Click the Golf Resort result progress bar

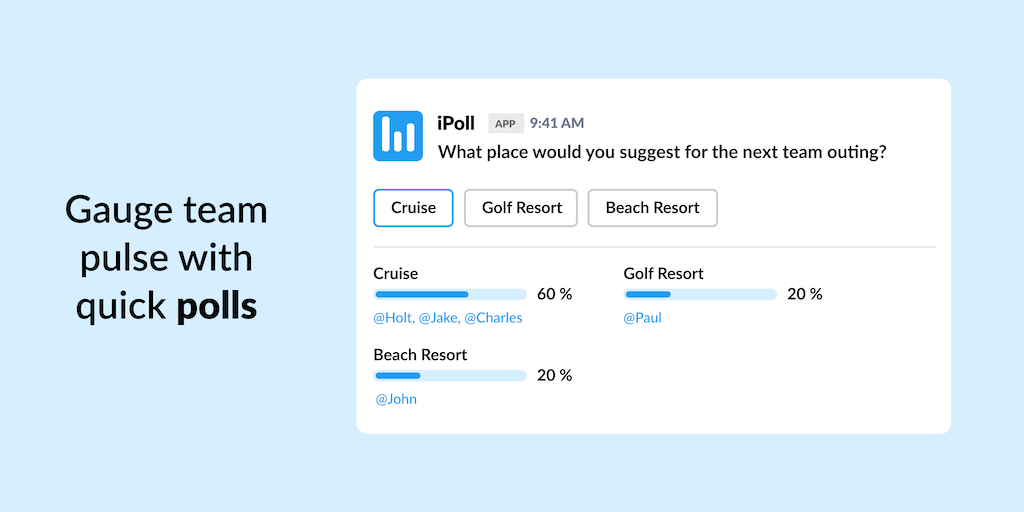click(x=700, y=294)
